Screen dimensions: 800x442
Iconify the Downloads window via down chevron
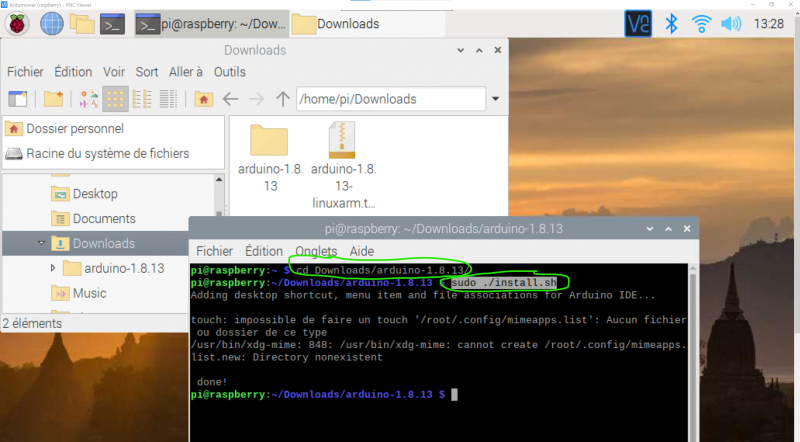pos(460,50)
